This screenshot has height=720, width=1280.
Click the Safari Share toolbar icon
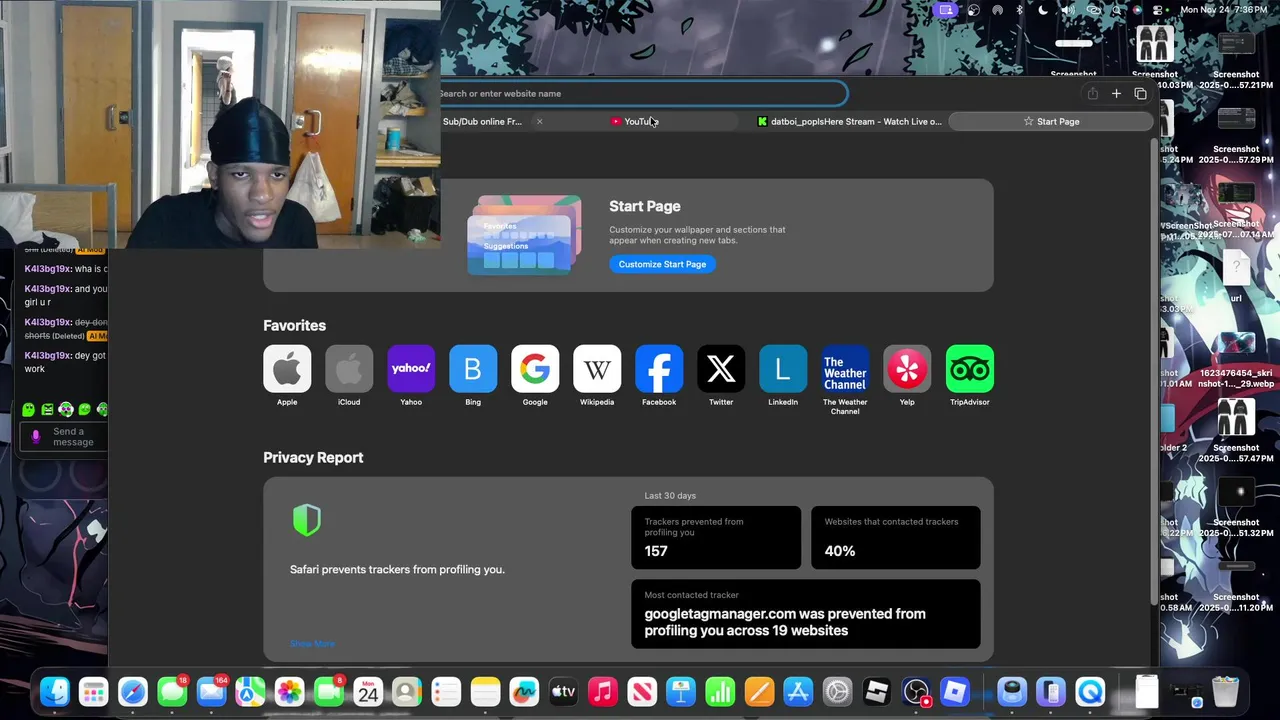(x=1092, y=94)
